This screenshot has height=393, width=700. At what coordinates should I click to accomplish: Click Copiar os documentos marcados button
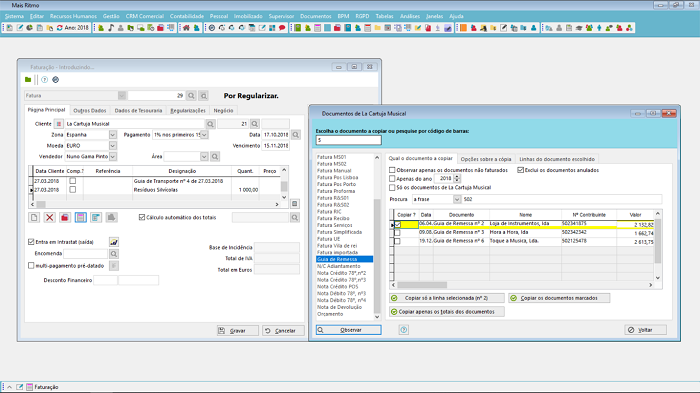pyautogui.click(x=559, y=298)
